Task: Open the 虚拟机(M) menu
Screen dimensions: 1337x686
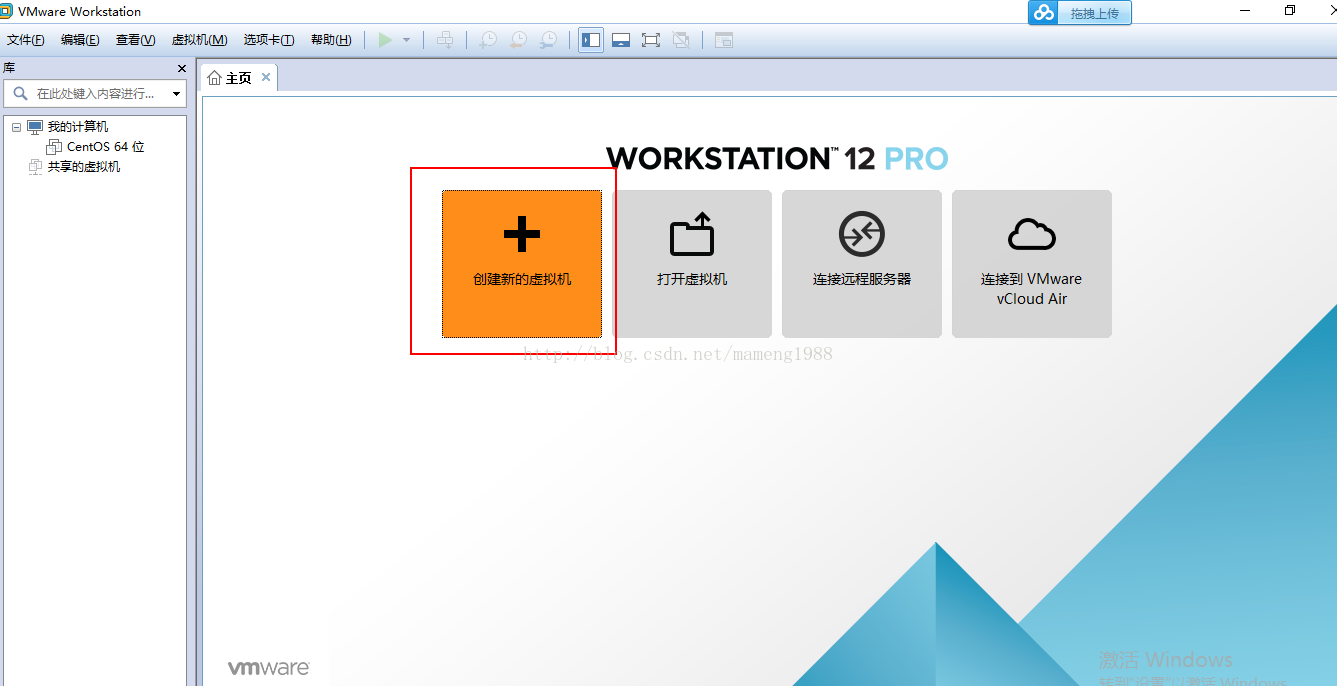Action: point(200,40)
